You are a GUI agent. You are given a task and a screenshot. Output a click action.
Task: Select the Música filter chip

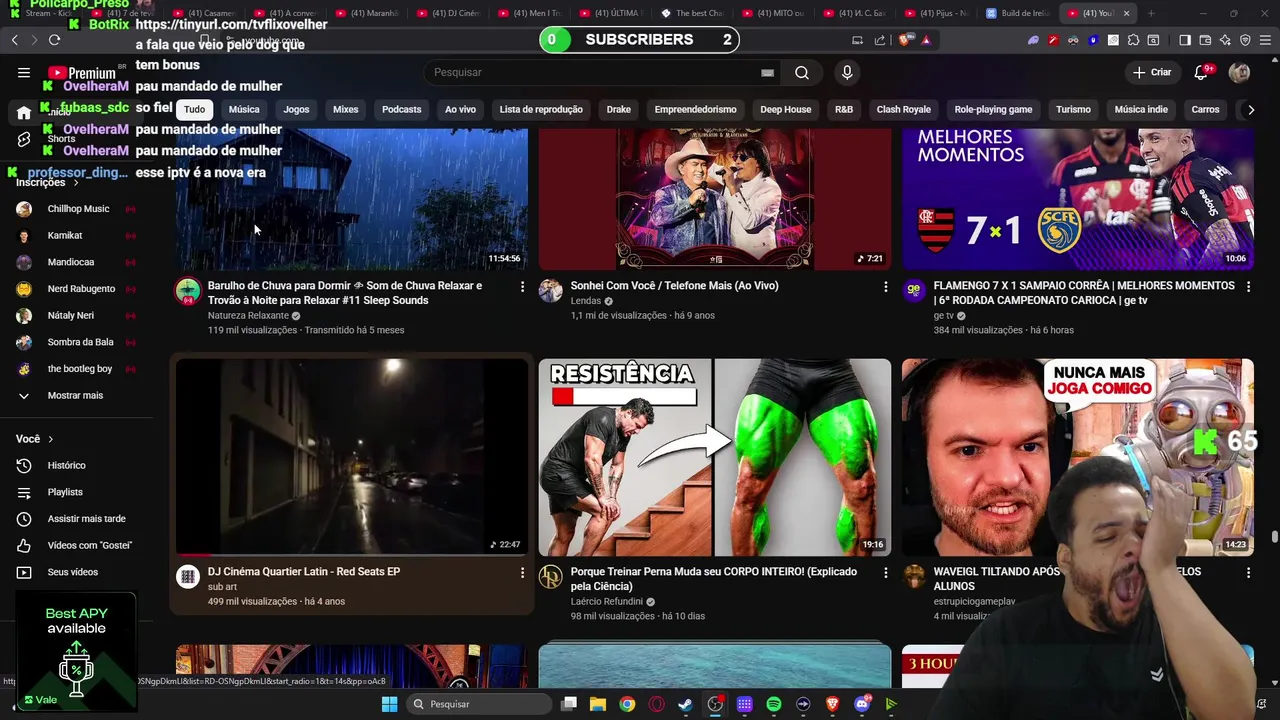(x=244, y=109)
